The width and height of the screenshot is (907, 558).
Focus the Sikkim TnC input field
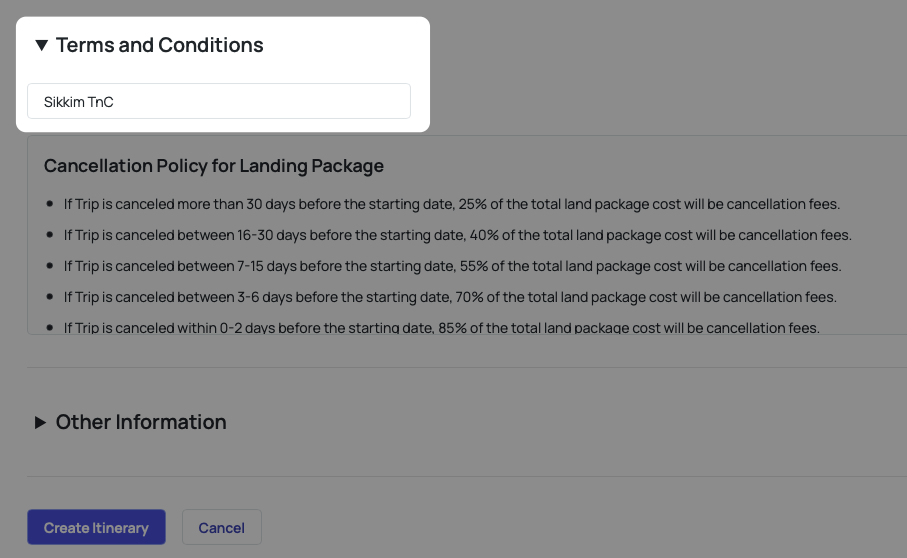click(219, 101)
